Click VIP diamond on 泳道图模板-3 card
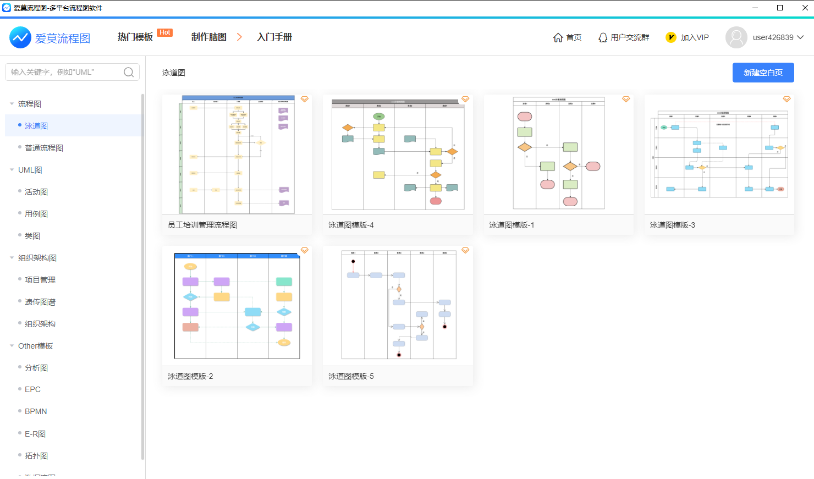The image size is (814, 479). [x=786, y=99]
